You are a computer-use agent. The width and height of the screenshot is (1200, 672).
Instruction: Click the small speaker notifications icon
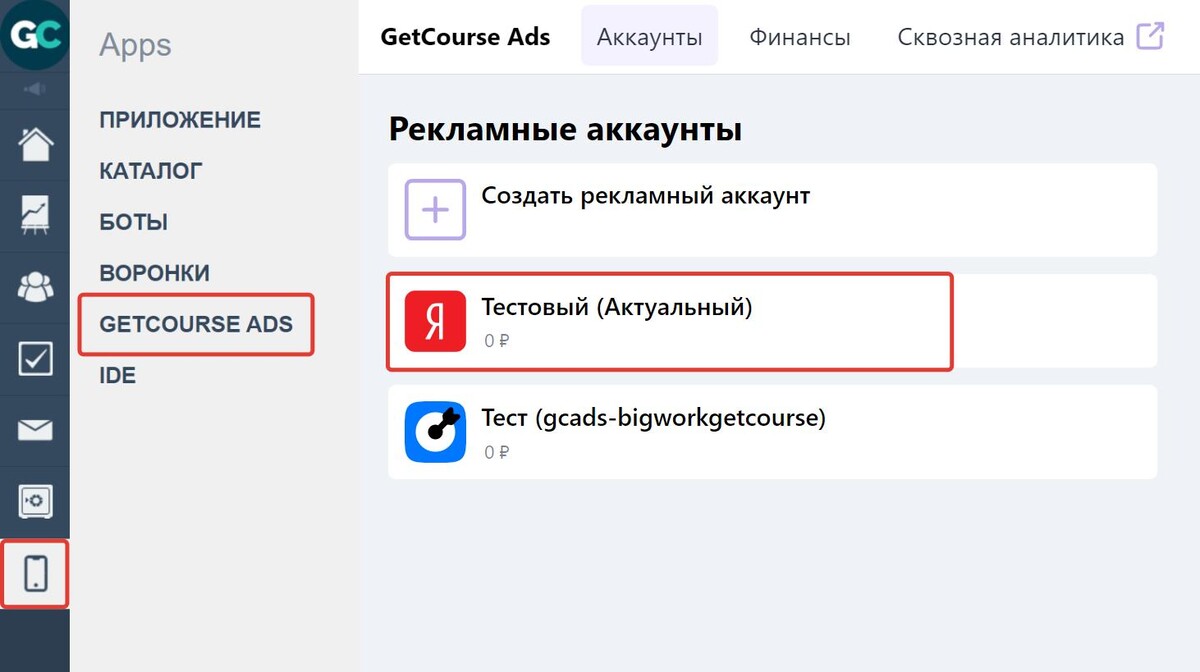[x=35, y=90]
